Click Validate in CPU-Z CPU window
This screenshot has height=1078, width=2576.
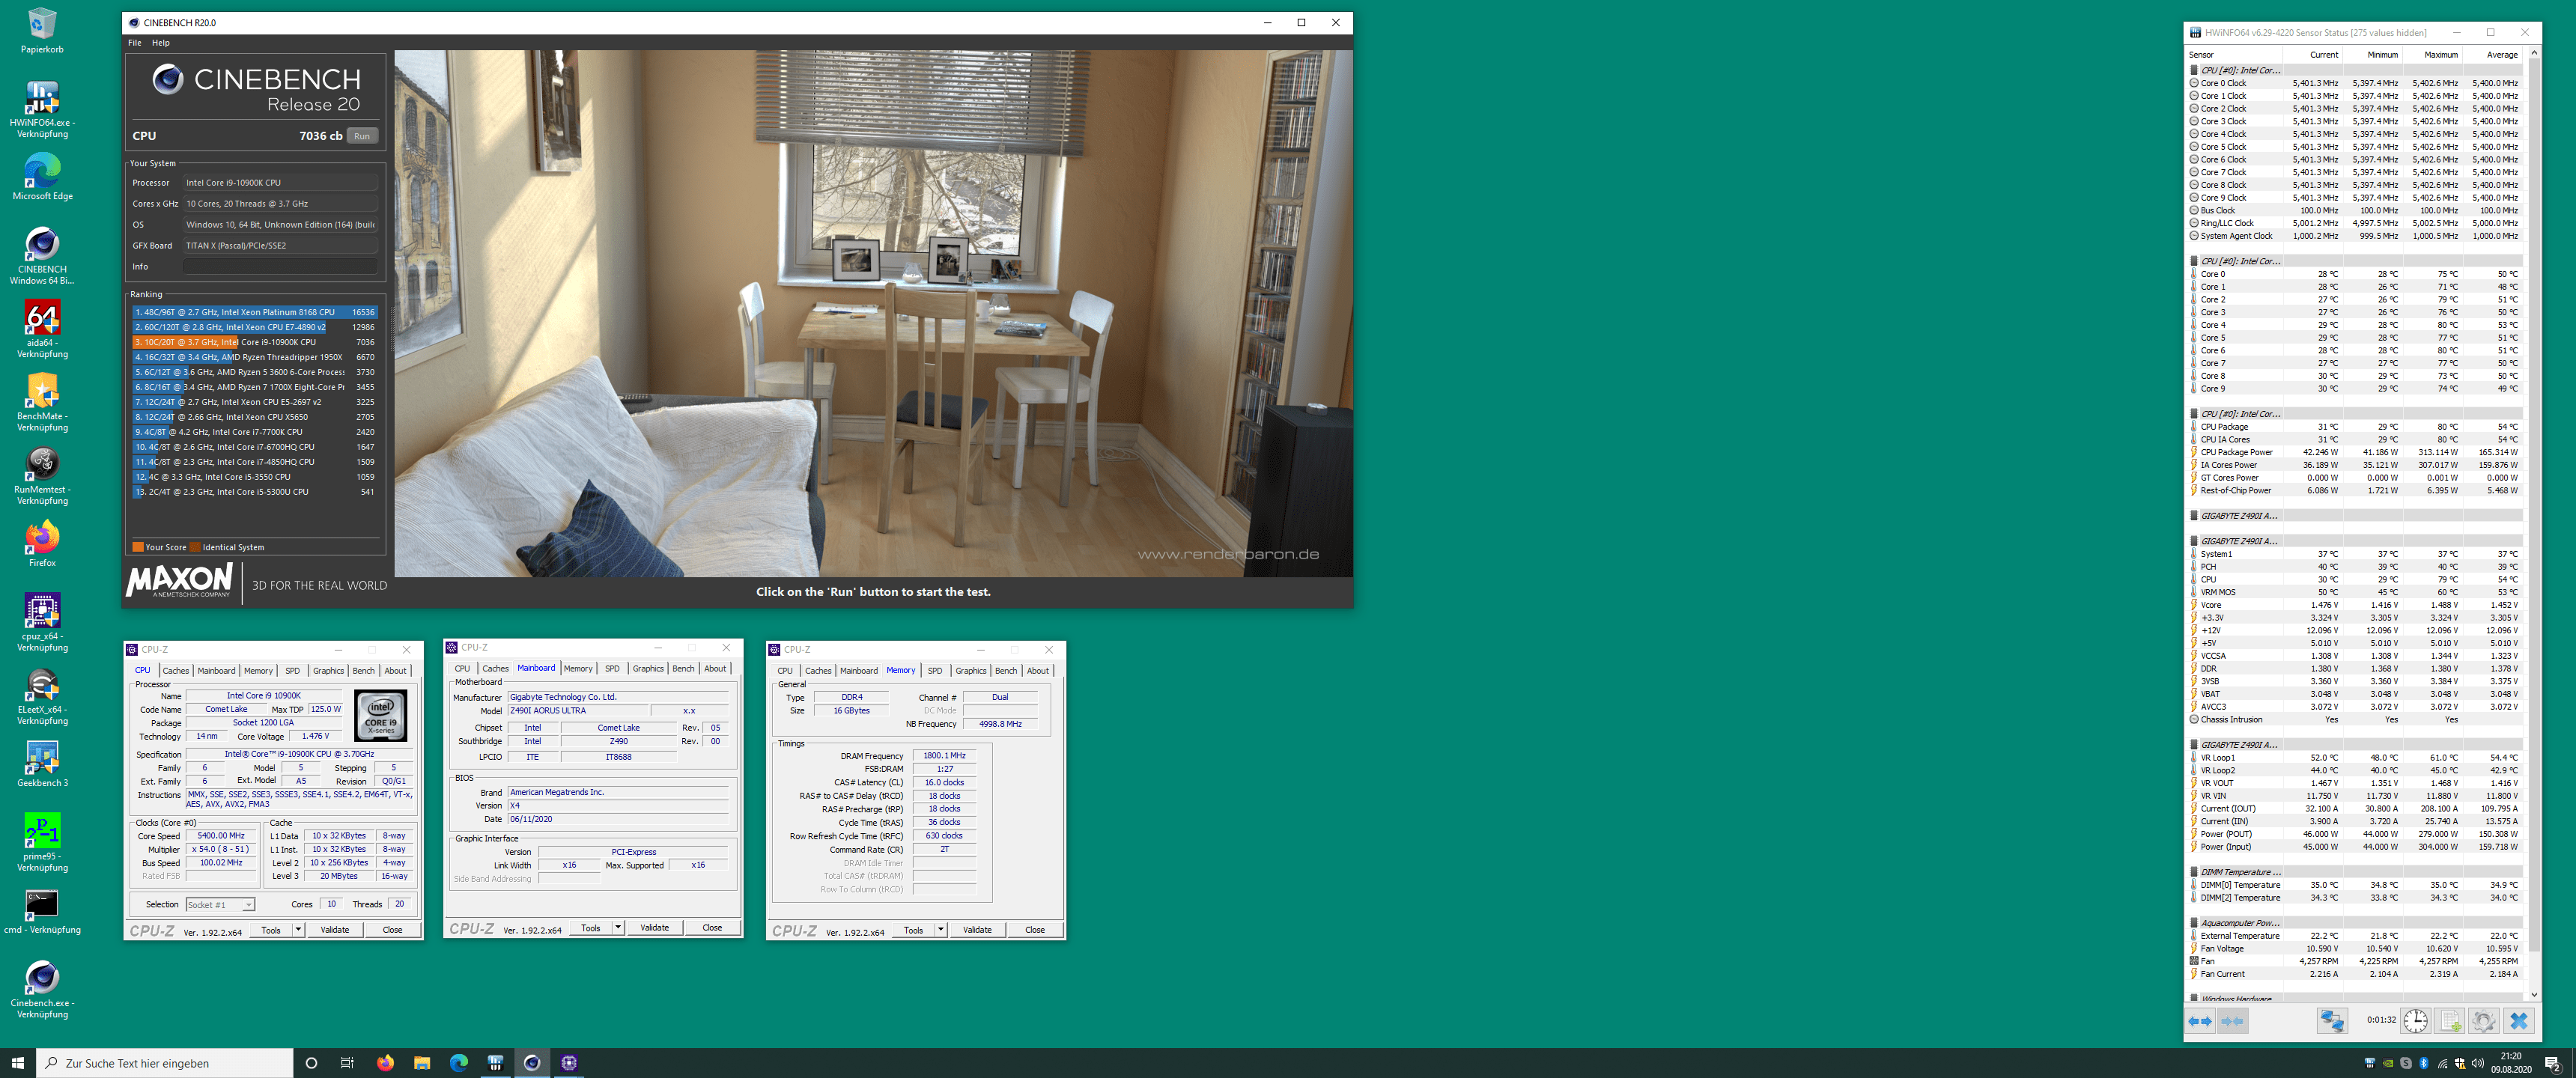[335, 930]
